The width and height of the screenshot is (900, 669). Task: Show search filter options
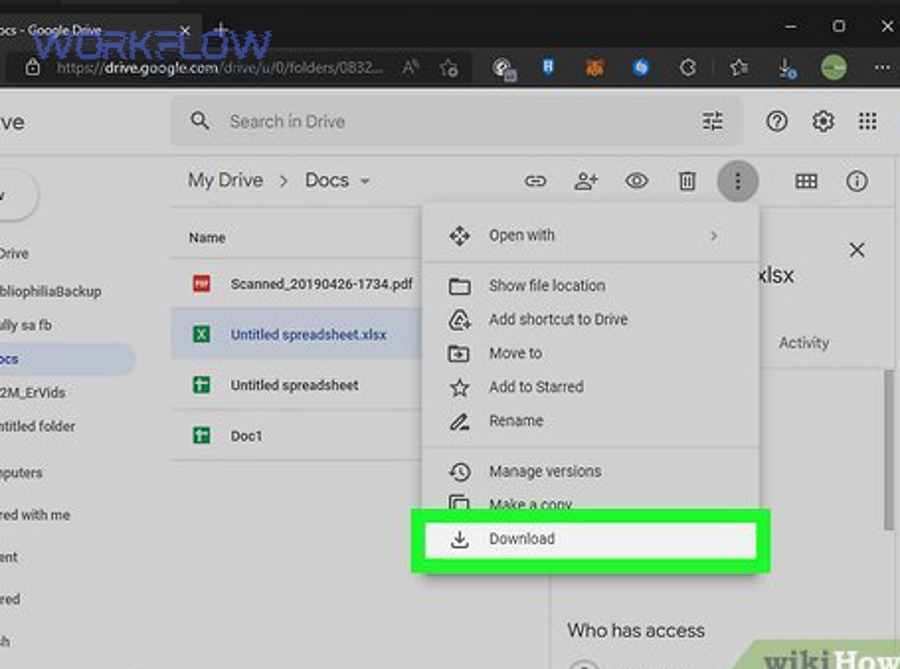click(712, 121)
